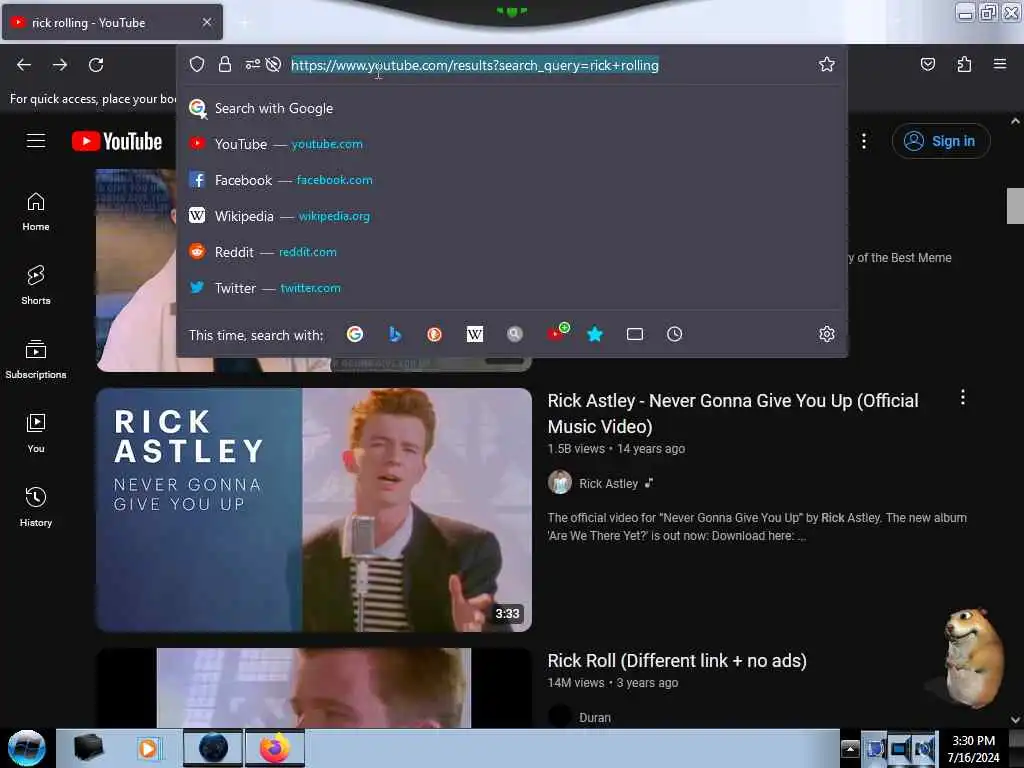Open the Windows Start orb
Viewport: 1024px width, 768px height.
pos(26,748)
